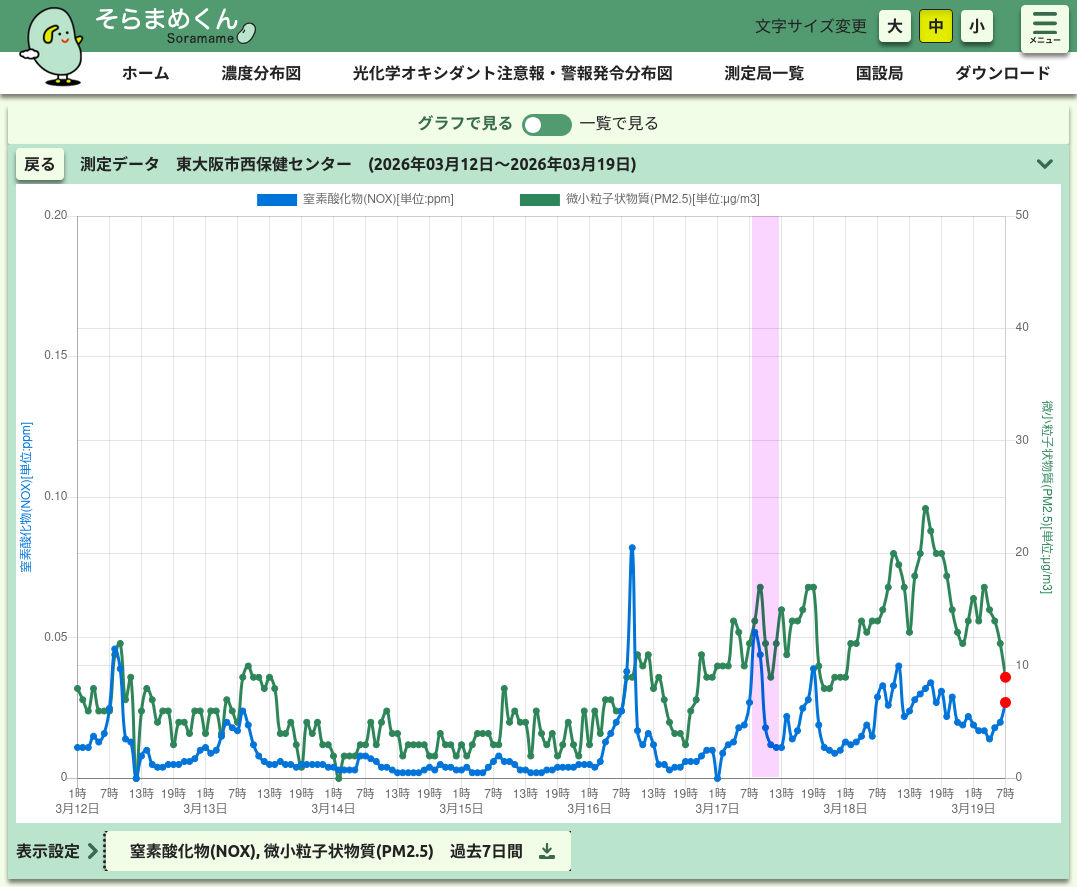The height and width of the screenshot is (887, 1077).
Task: Toggle between graph and list view
Action: pos(546,124)
